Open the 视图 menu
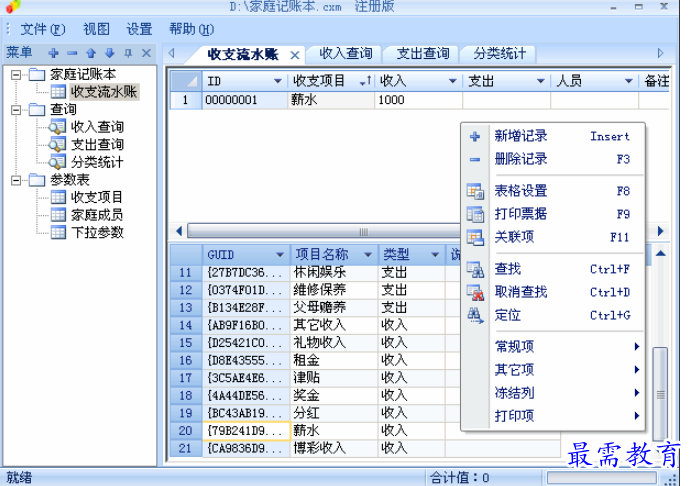The image size is (689, 486). pos(96,29)
